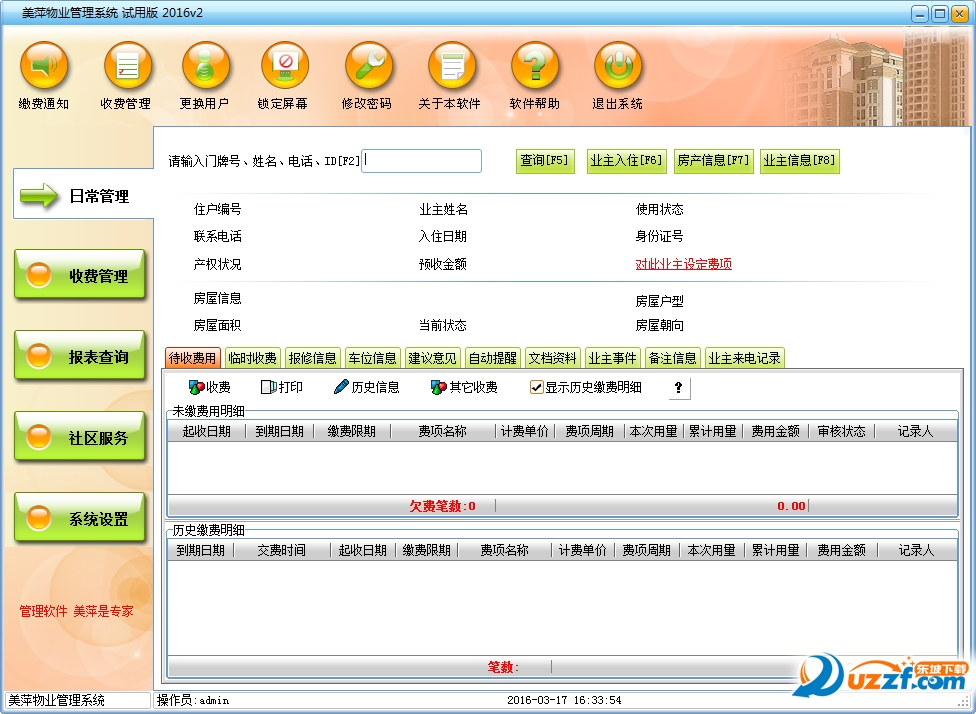Click the 业主信息[F8] button
Image resolution: width=976 pixels, height=714 pixels.
click(x=800, y=161)
